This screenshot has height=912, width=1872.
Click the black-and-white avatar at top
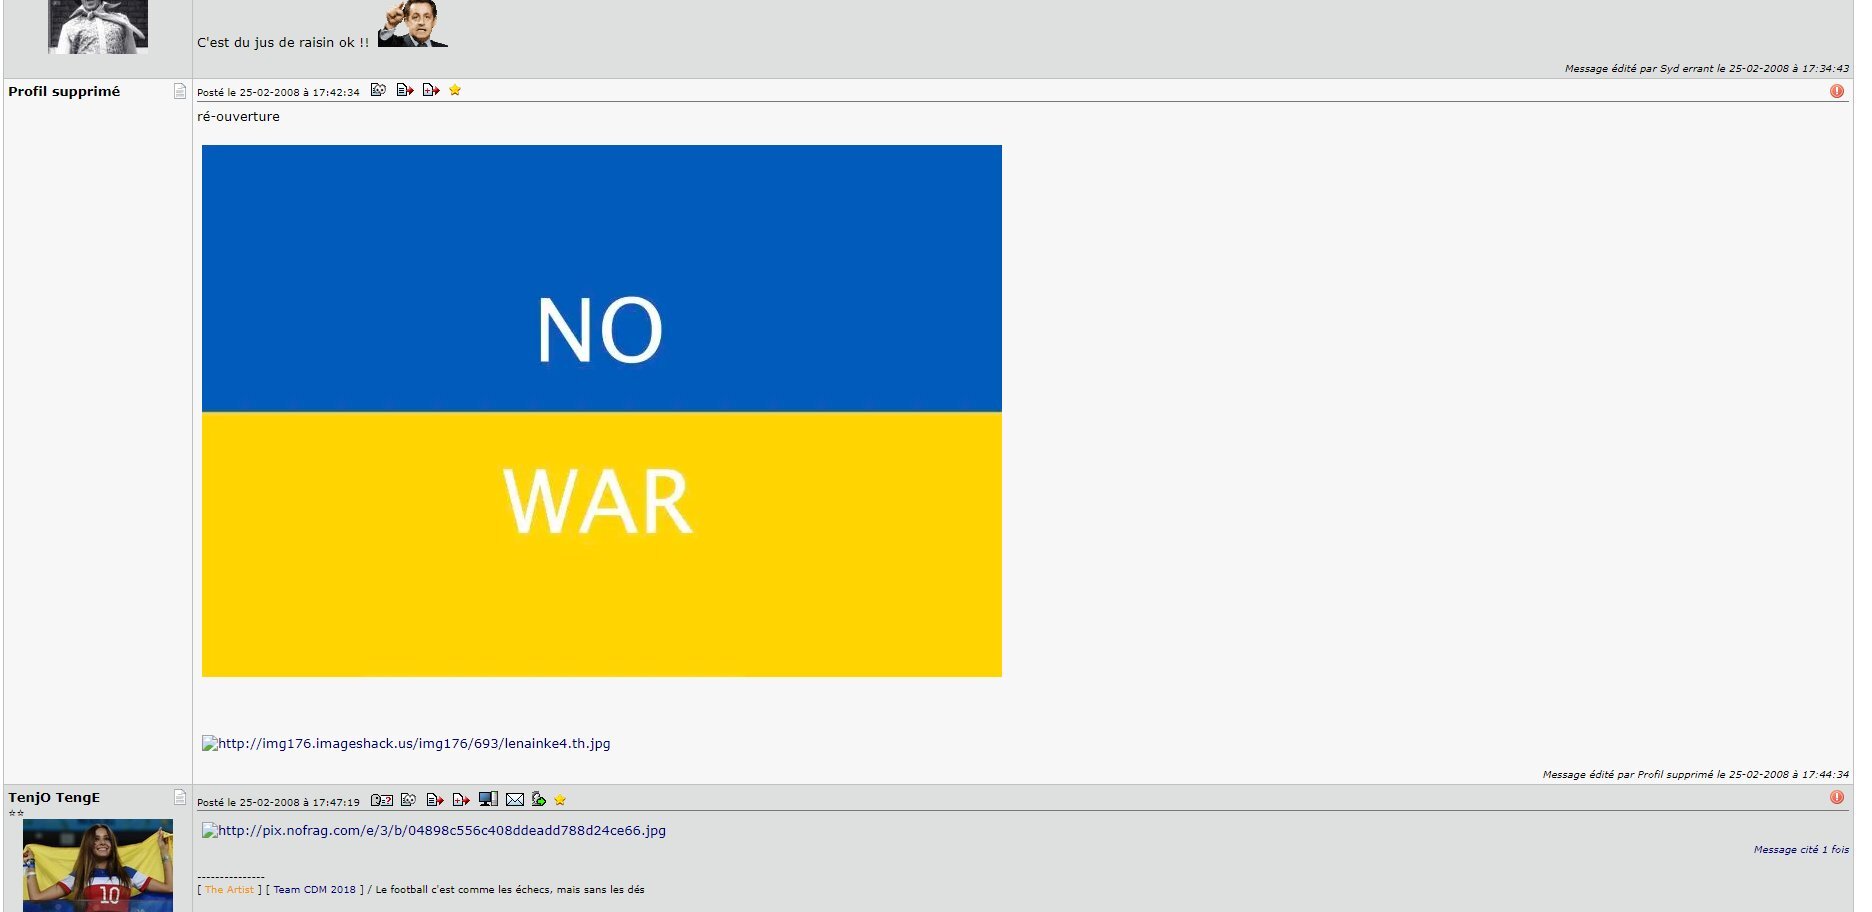[98, 26]
